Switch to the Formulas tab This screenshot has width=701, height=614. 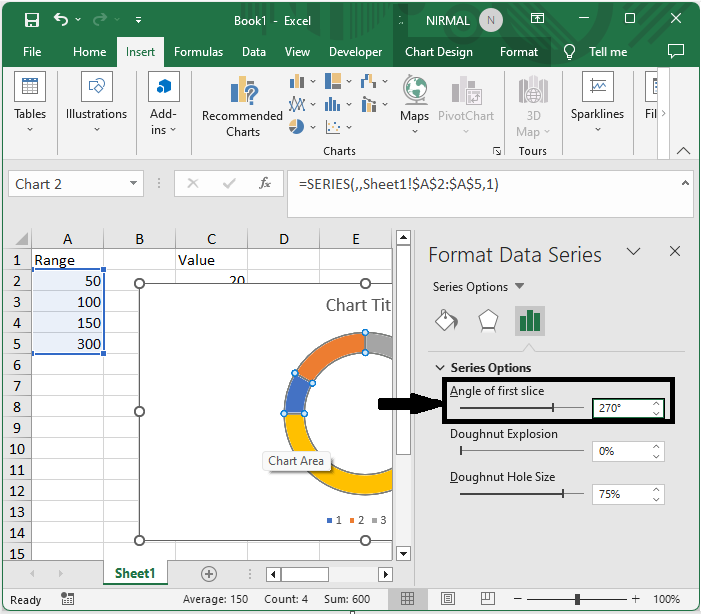click(x=198, y=52)
